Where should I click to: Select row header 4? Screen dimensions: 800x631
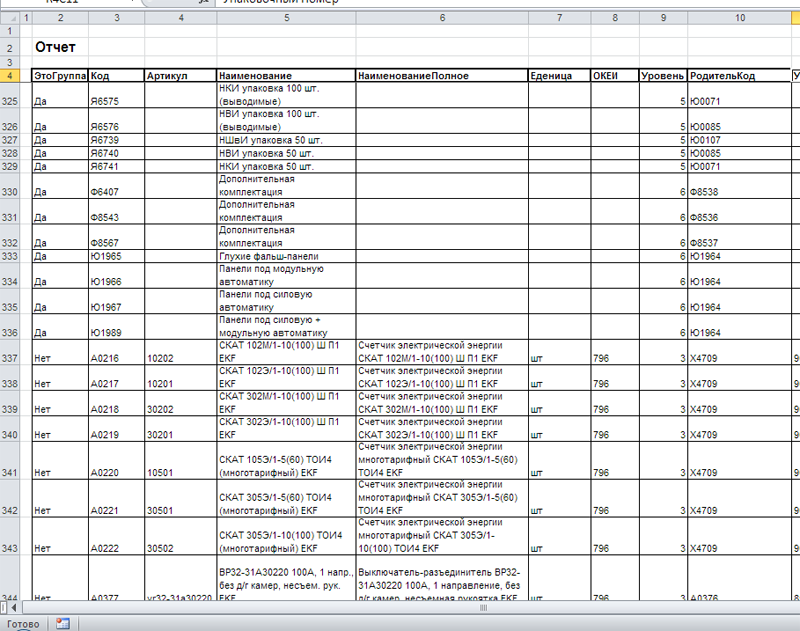pos(9,75)
